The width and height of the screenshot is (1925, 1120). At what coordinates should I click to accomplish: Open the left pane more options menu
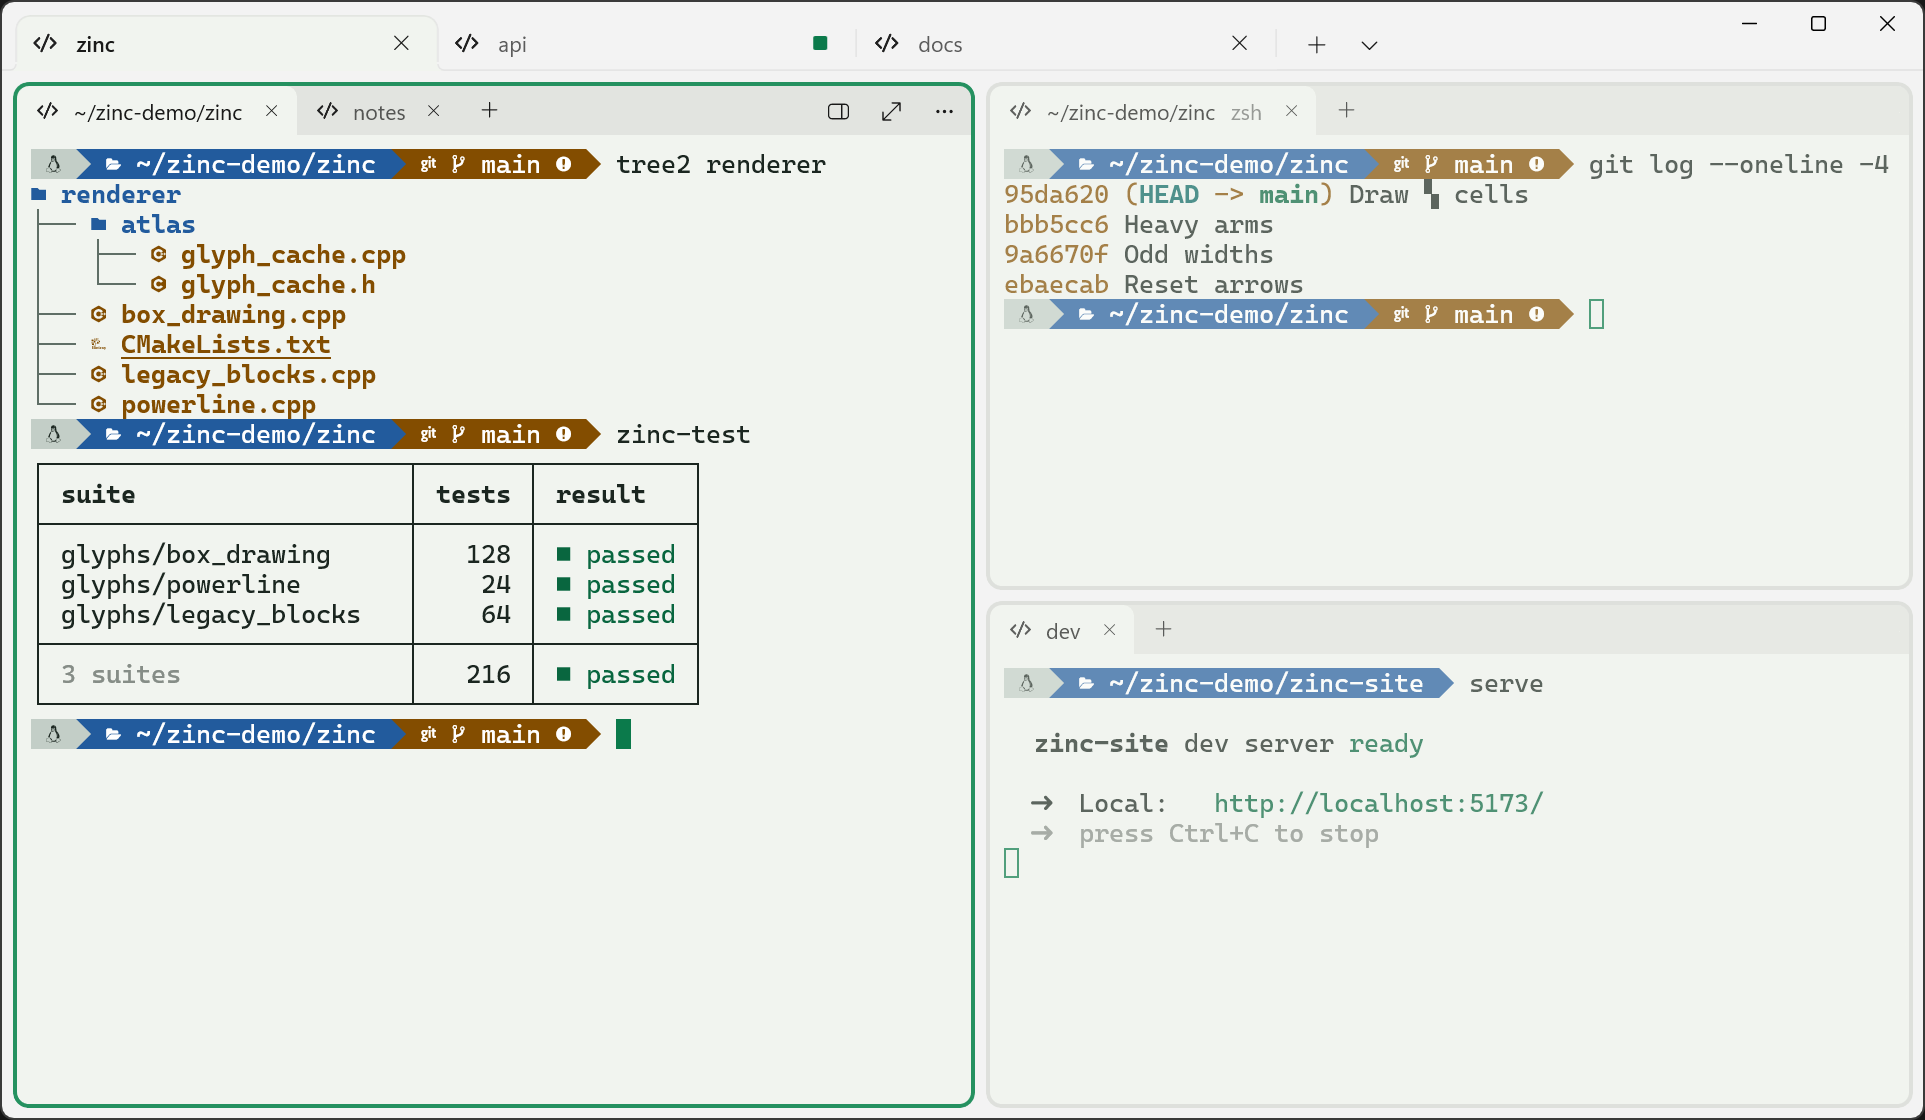coord(944,112)
